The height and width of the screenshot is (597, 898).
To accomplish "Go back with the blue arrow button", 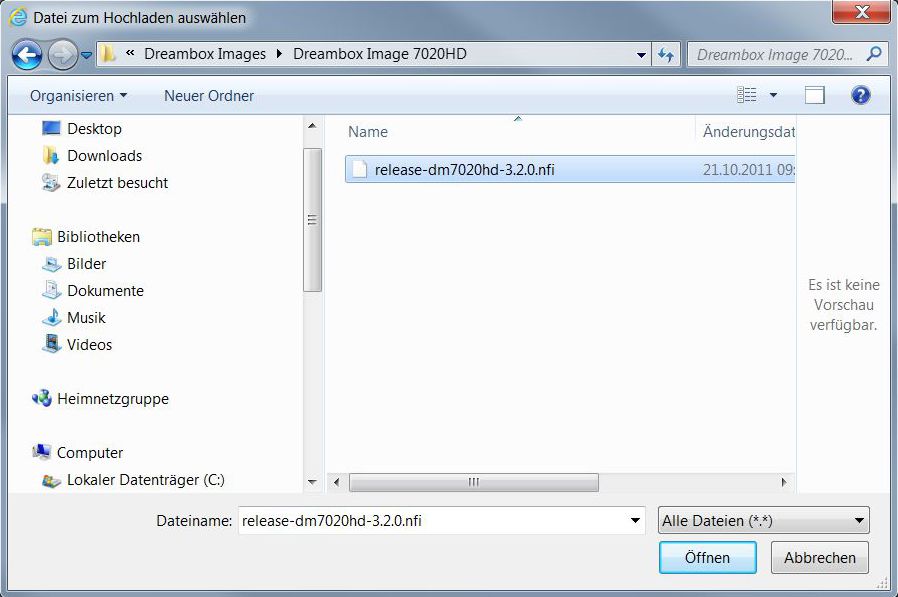I will click(x=26, y=55).
